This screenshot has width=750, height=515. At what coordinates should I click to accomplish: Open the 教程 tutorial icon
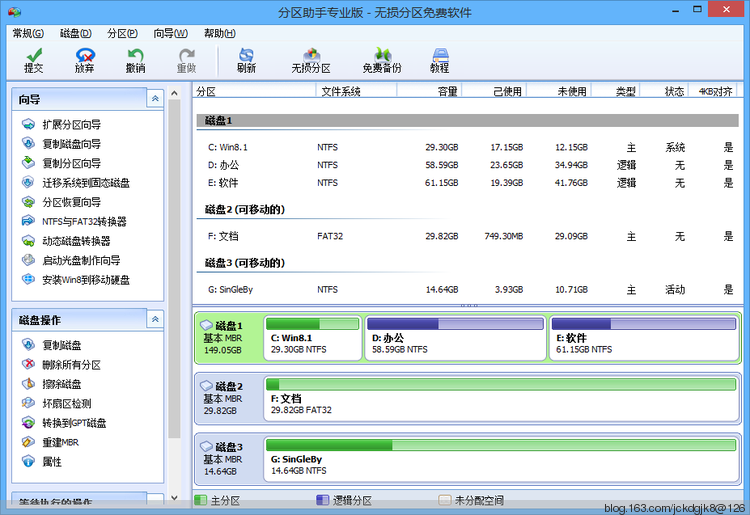[x=440, y=60]
